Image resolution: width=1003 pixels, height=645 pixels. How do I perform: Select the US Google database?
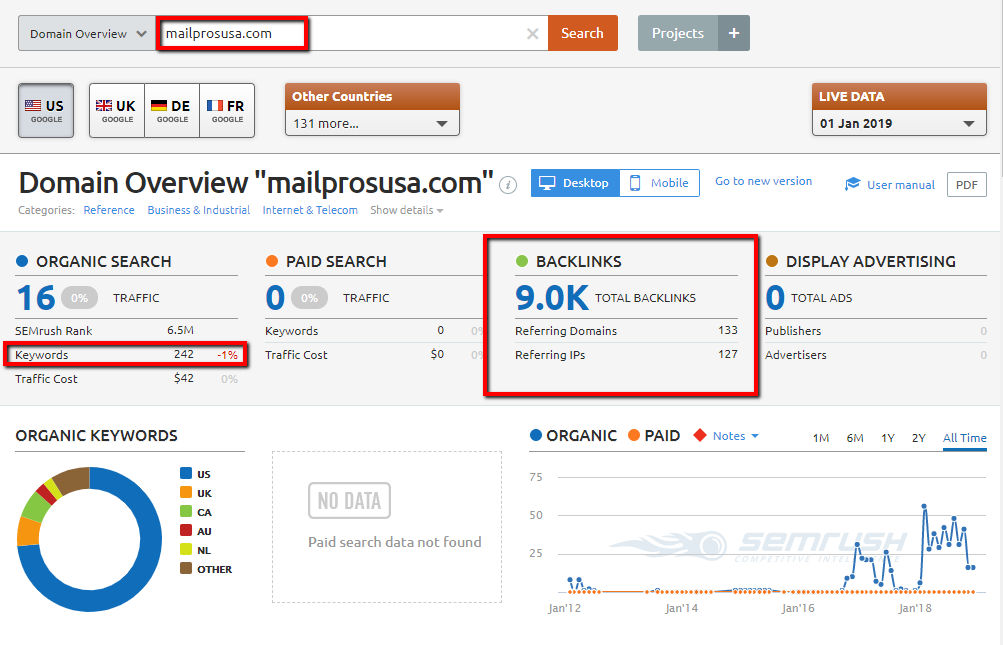(46, 110)
